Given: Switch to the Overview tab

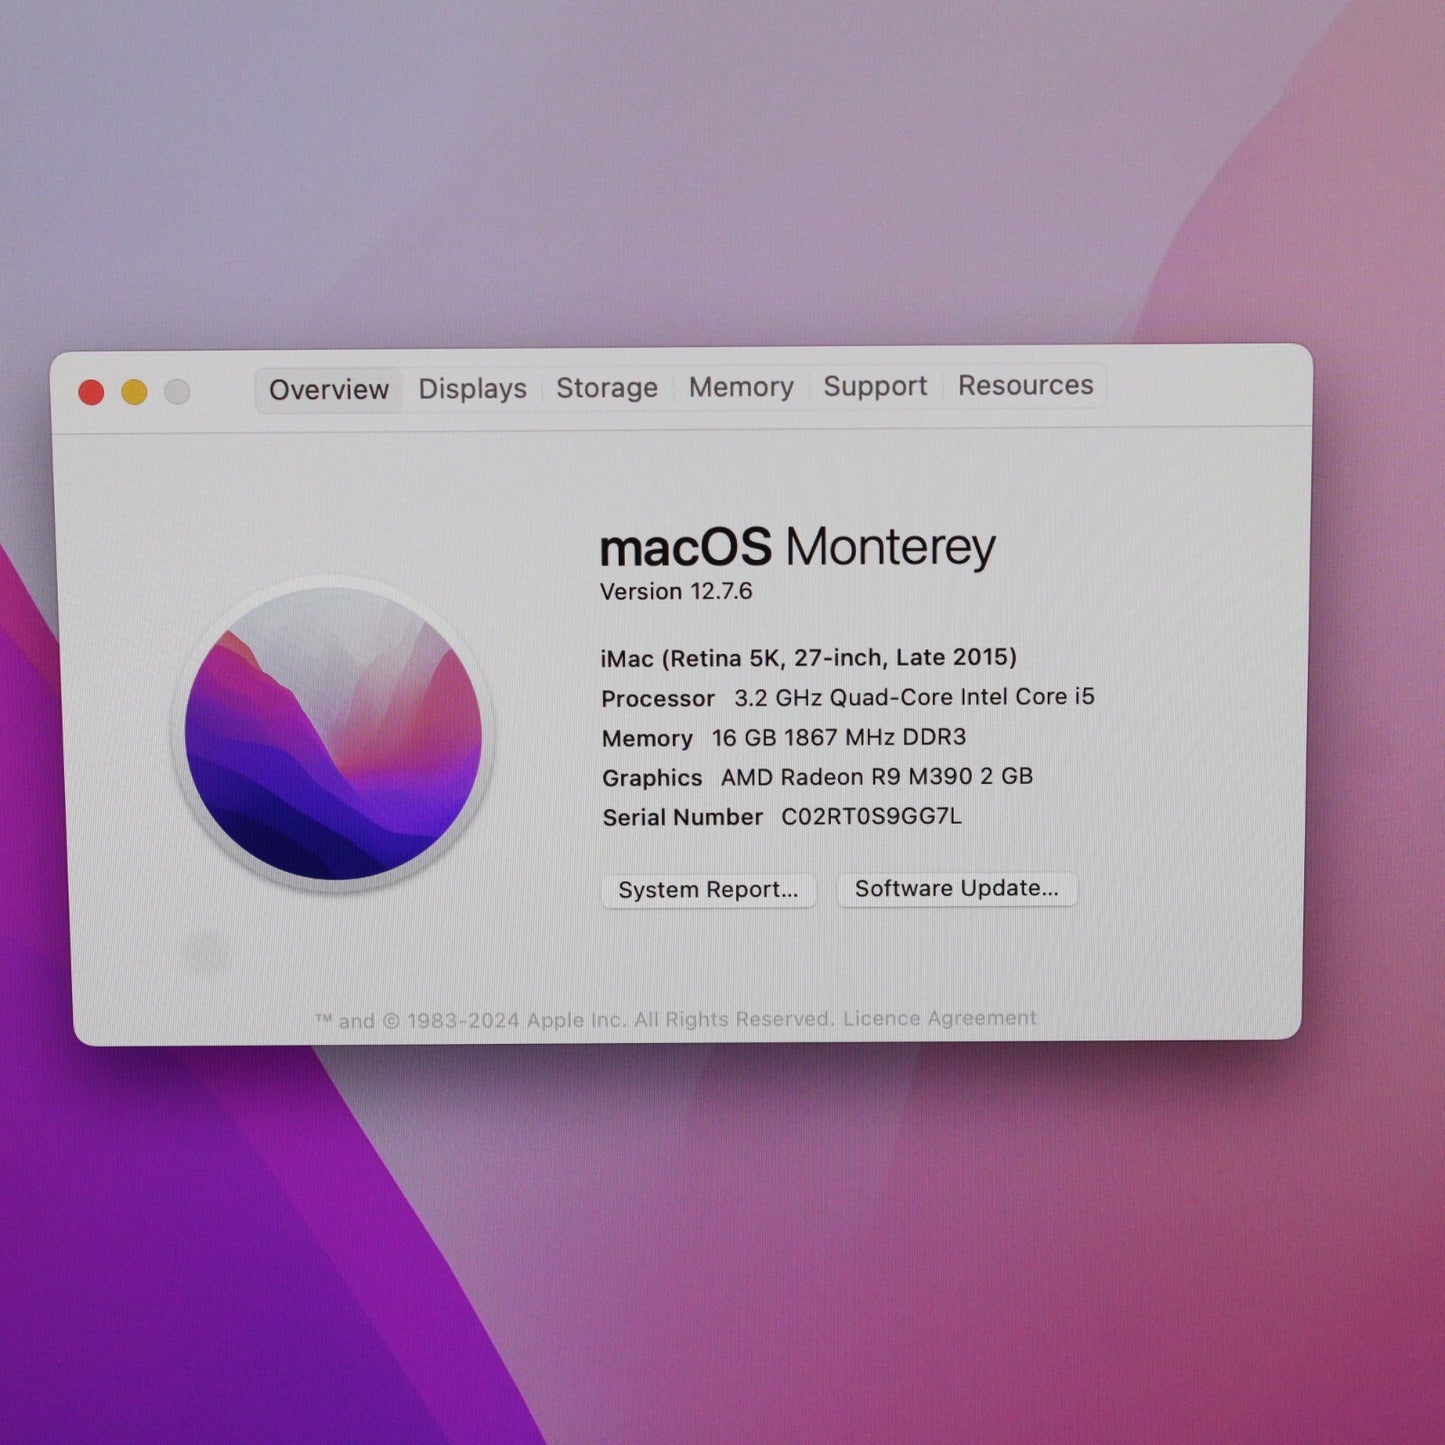Looking at the screenshot, I should tap(328, 389).
